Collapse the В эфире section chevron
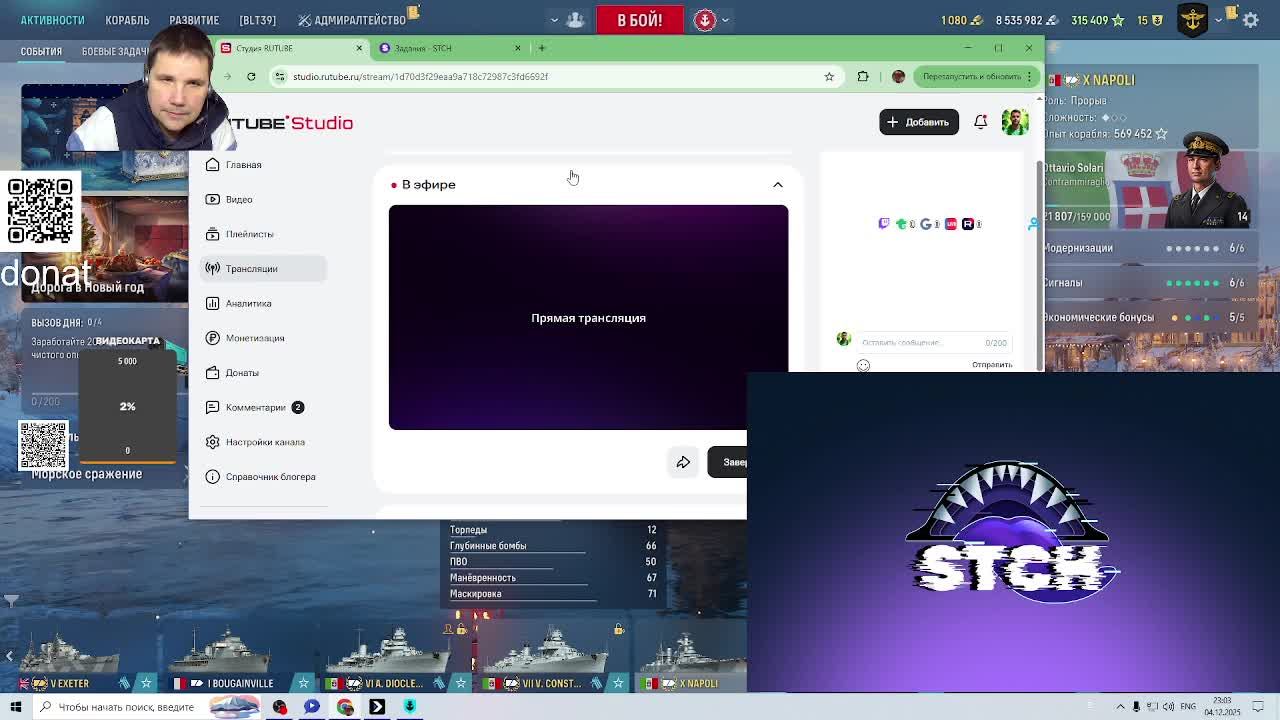This screenshot has height=720, width=1280. coord(778,185)
